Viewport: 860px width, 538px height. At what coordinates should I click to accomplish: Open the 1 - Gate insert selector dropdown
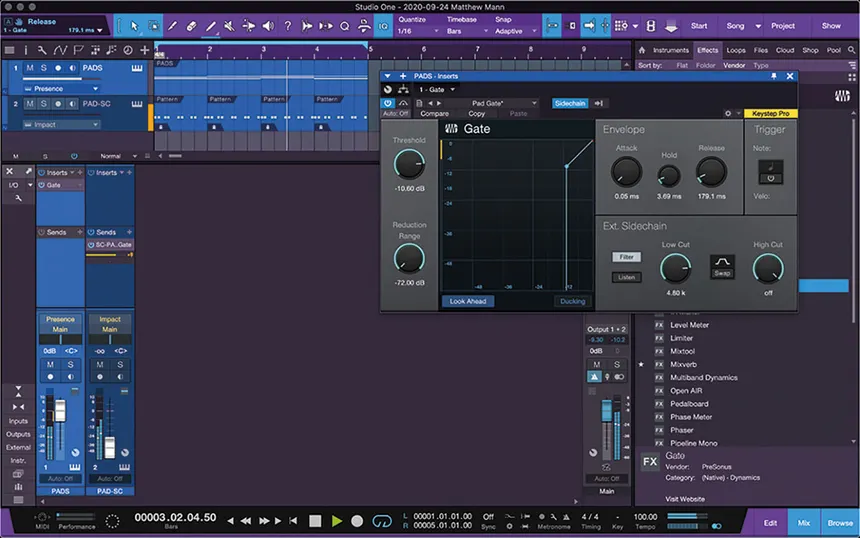437,89
